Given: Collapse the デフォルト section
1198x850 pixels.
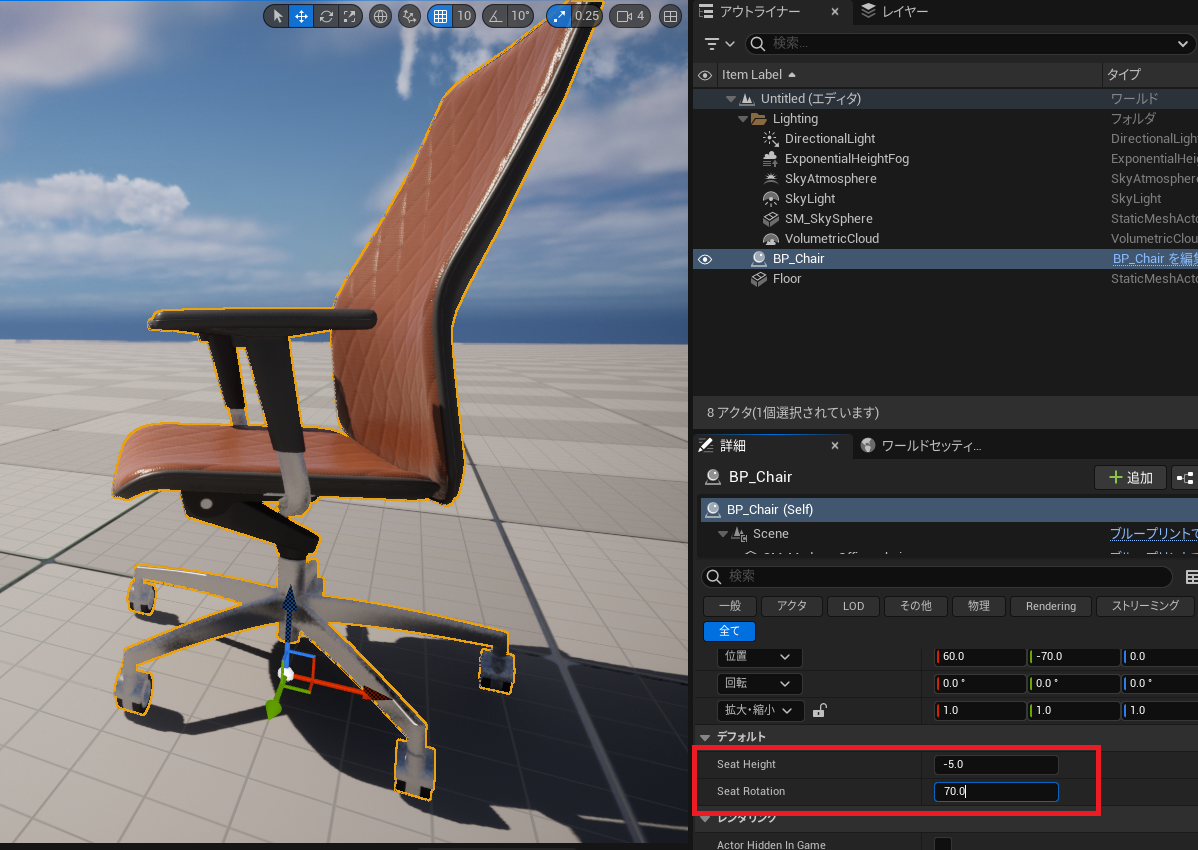Looking at the screenshot, I should coord(706,737).
